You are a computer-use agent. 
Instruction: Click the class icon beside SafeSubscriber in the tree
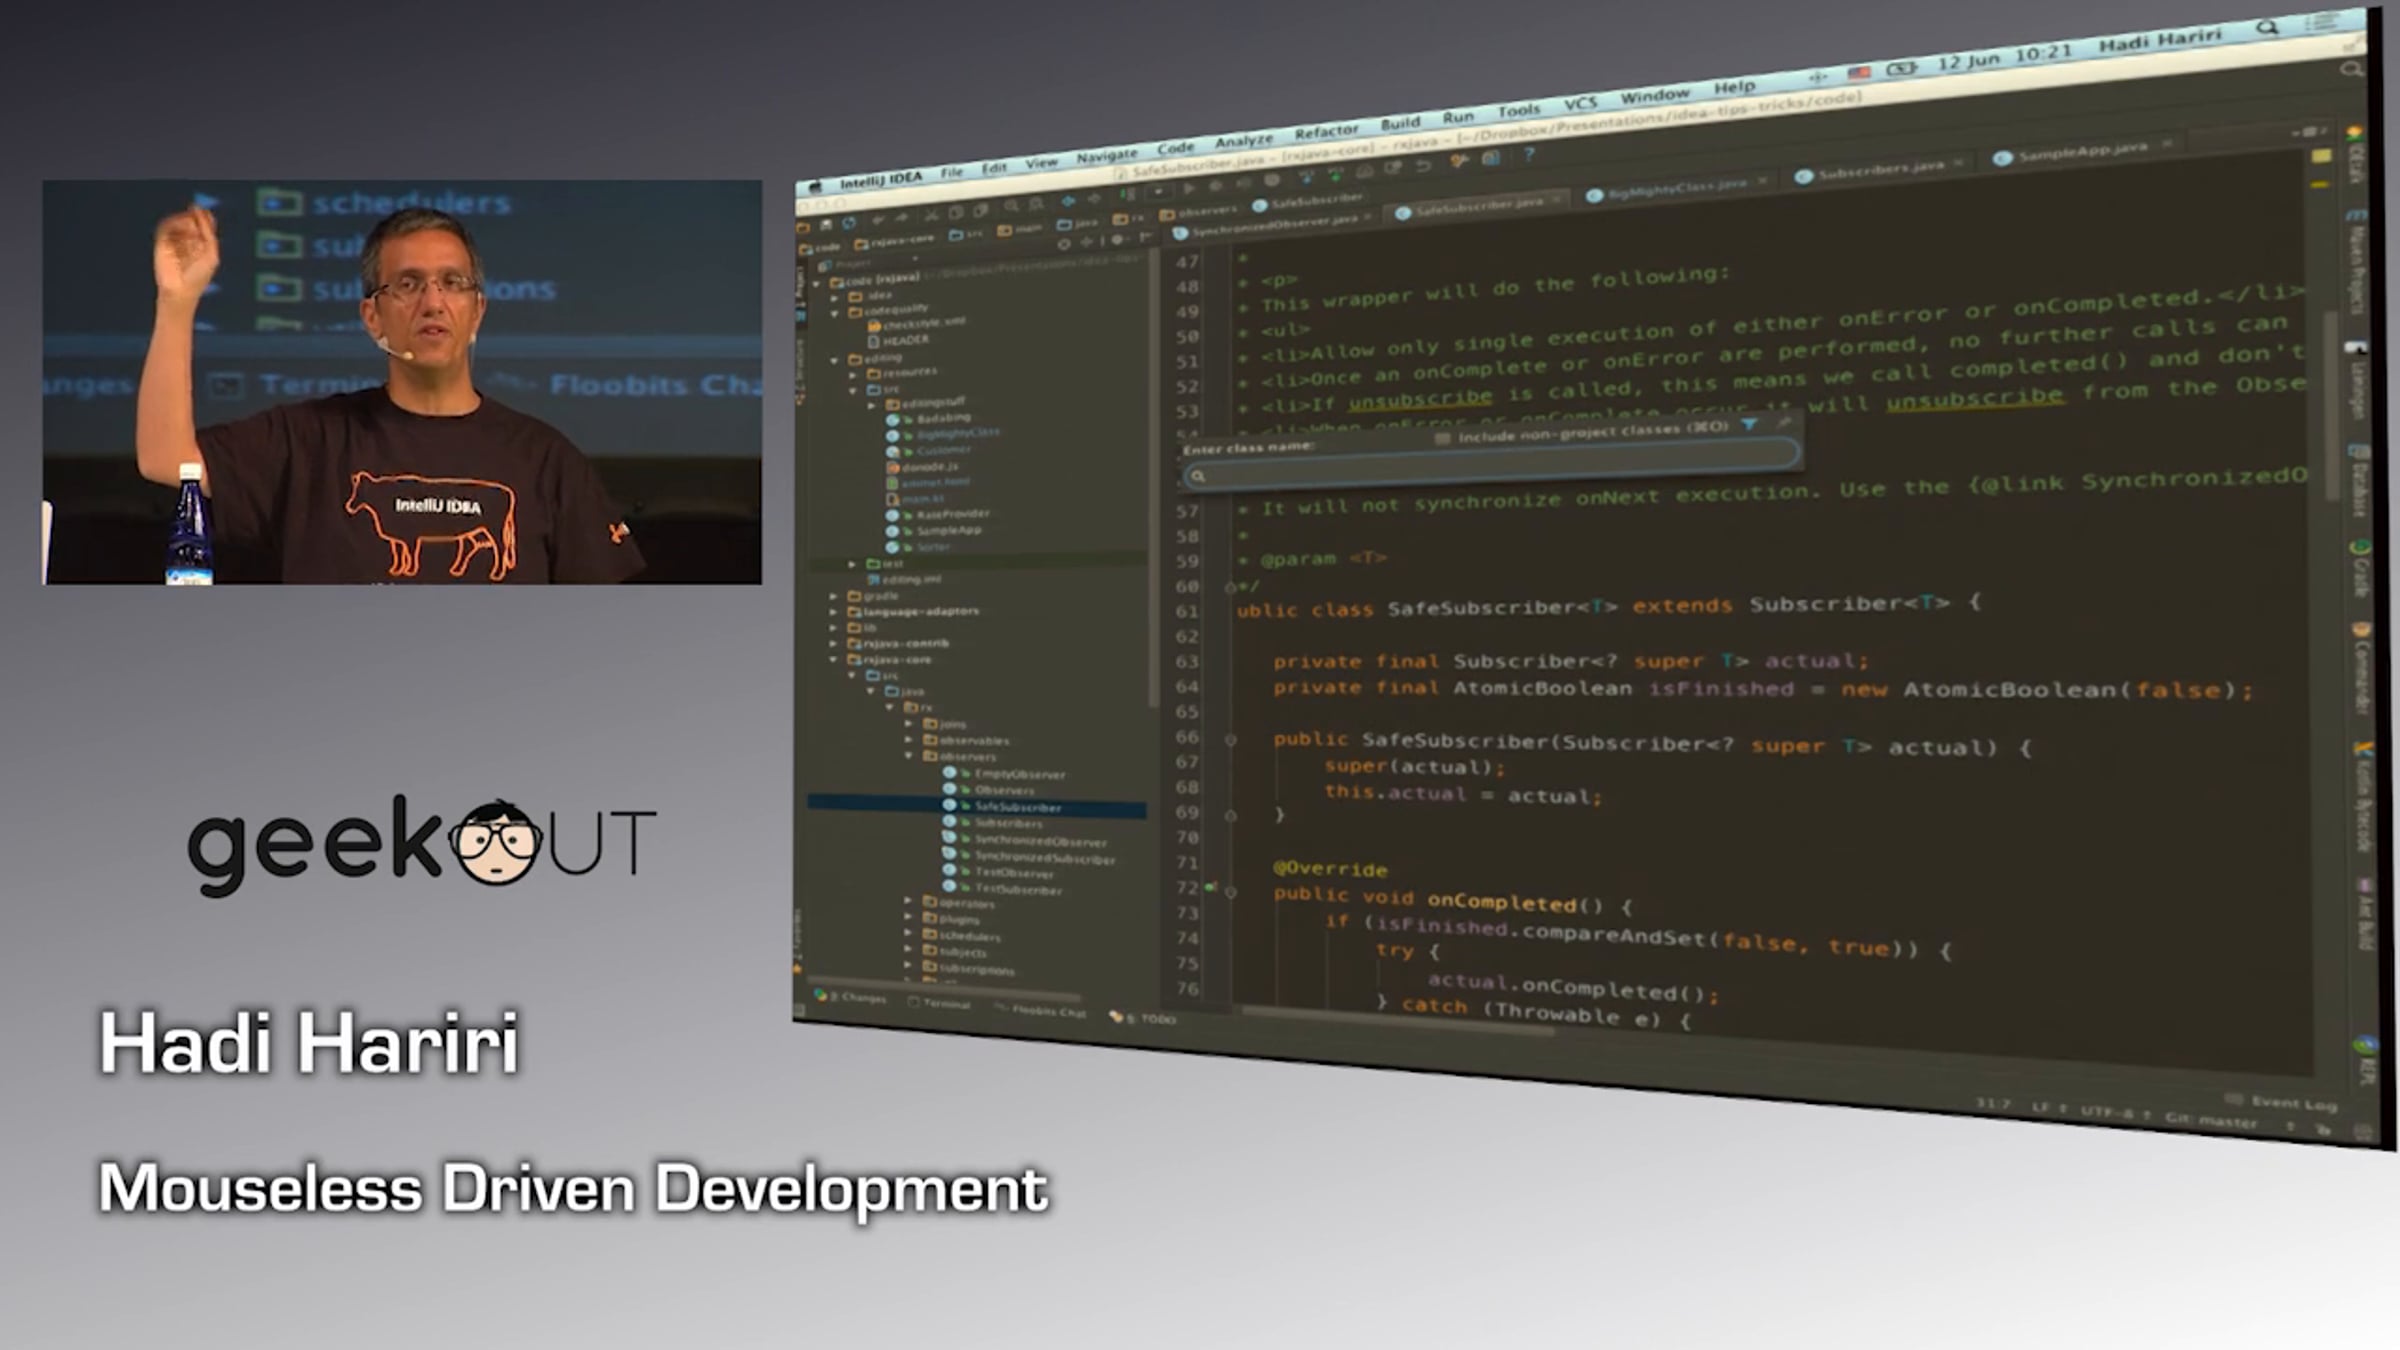(x=950, y=805)
